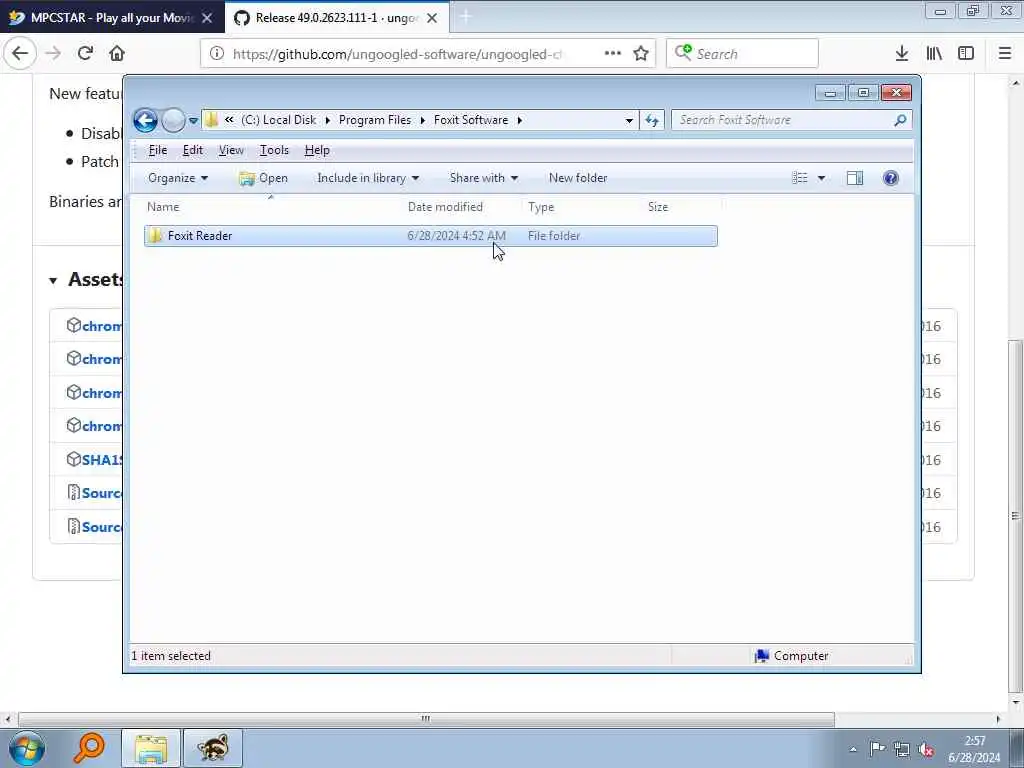Viewport: 1024px width, 768px height.
Task: Open the Windows Start orb
Action: click(x=27, y=748)
